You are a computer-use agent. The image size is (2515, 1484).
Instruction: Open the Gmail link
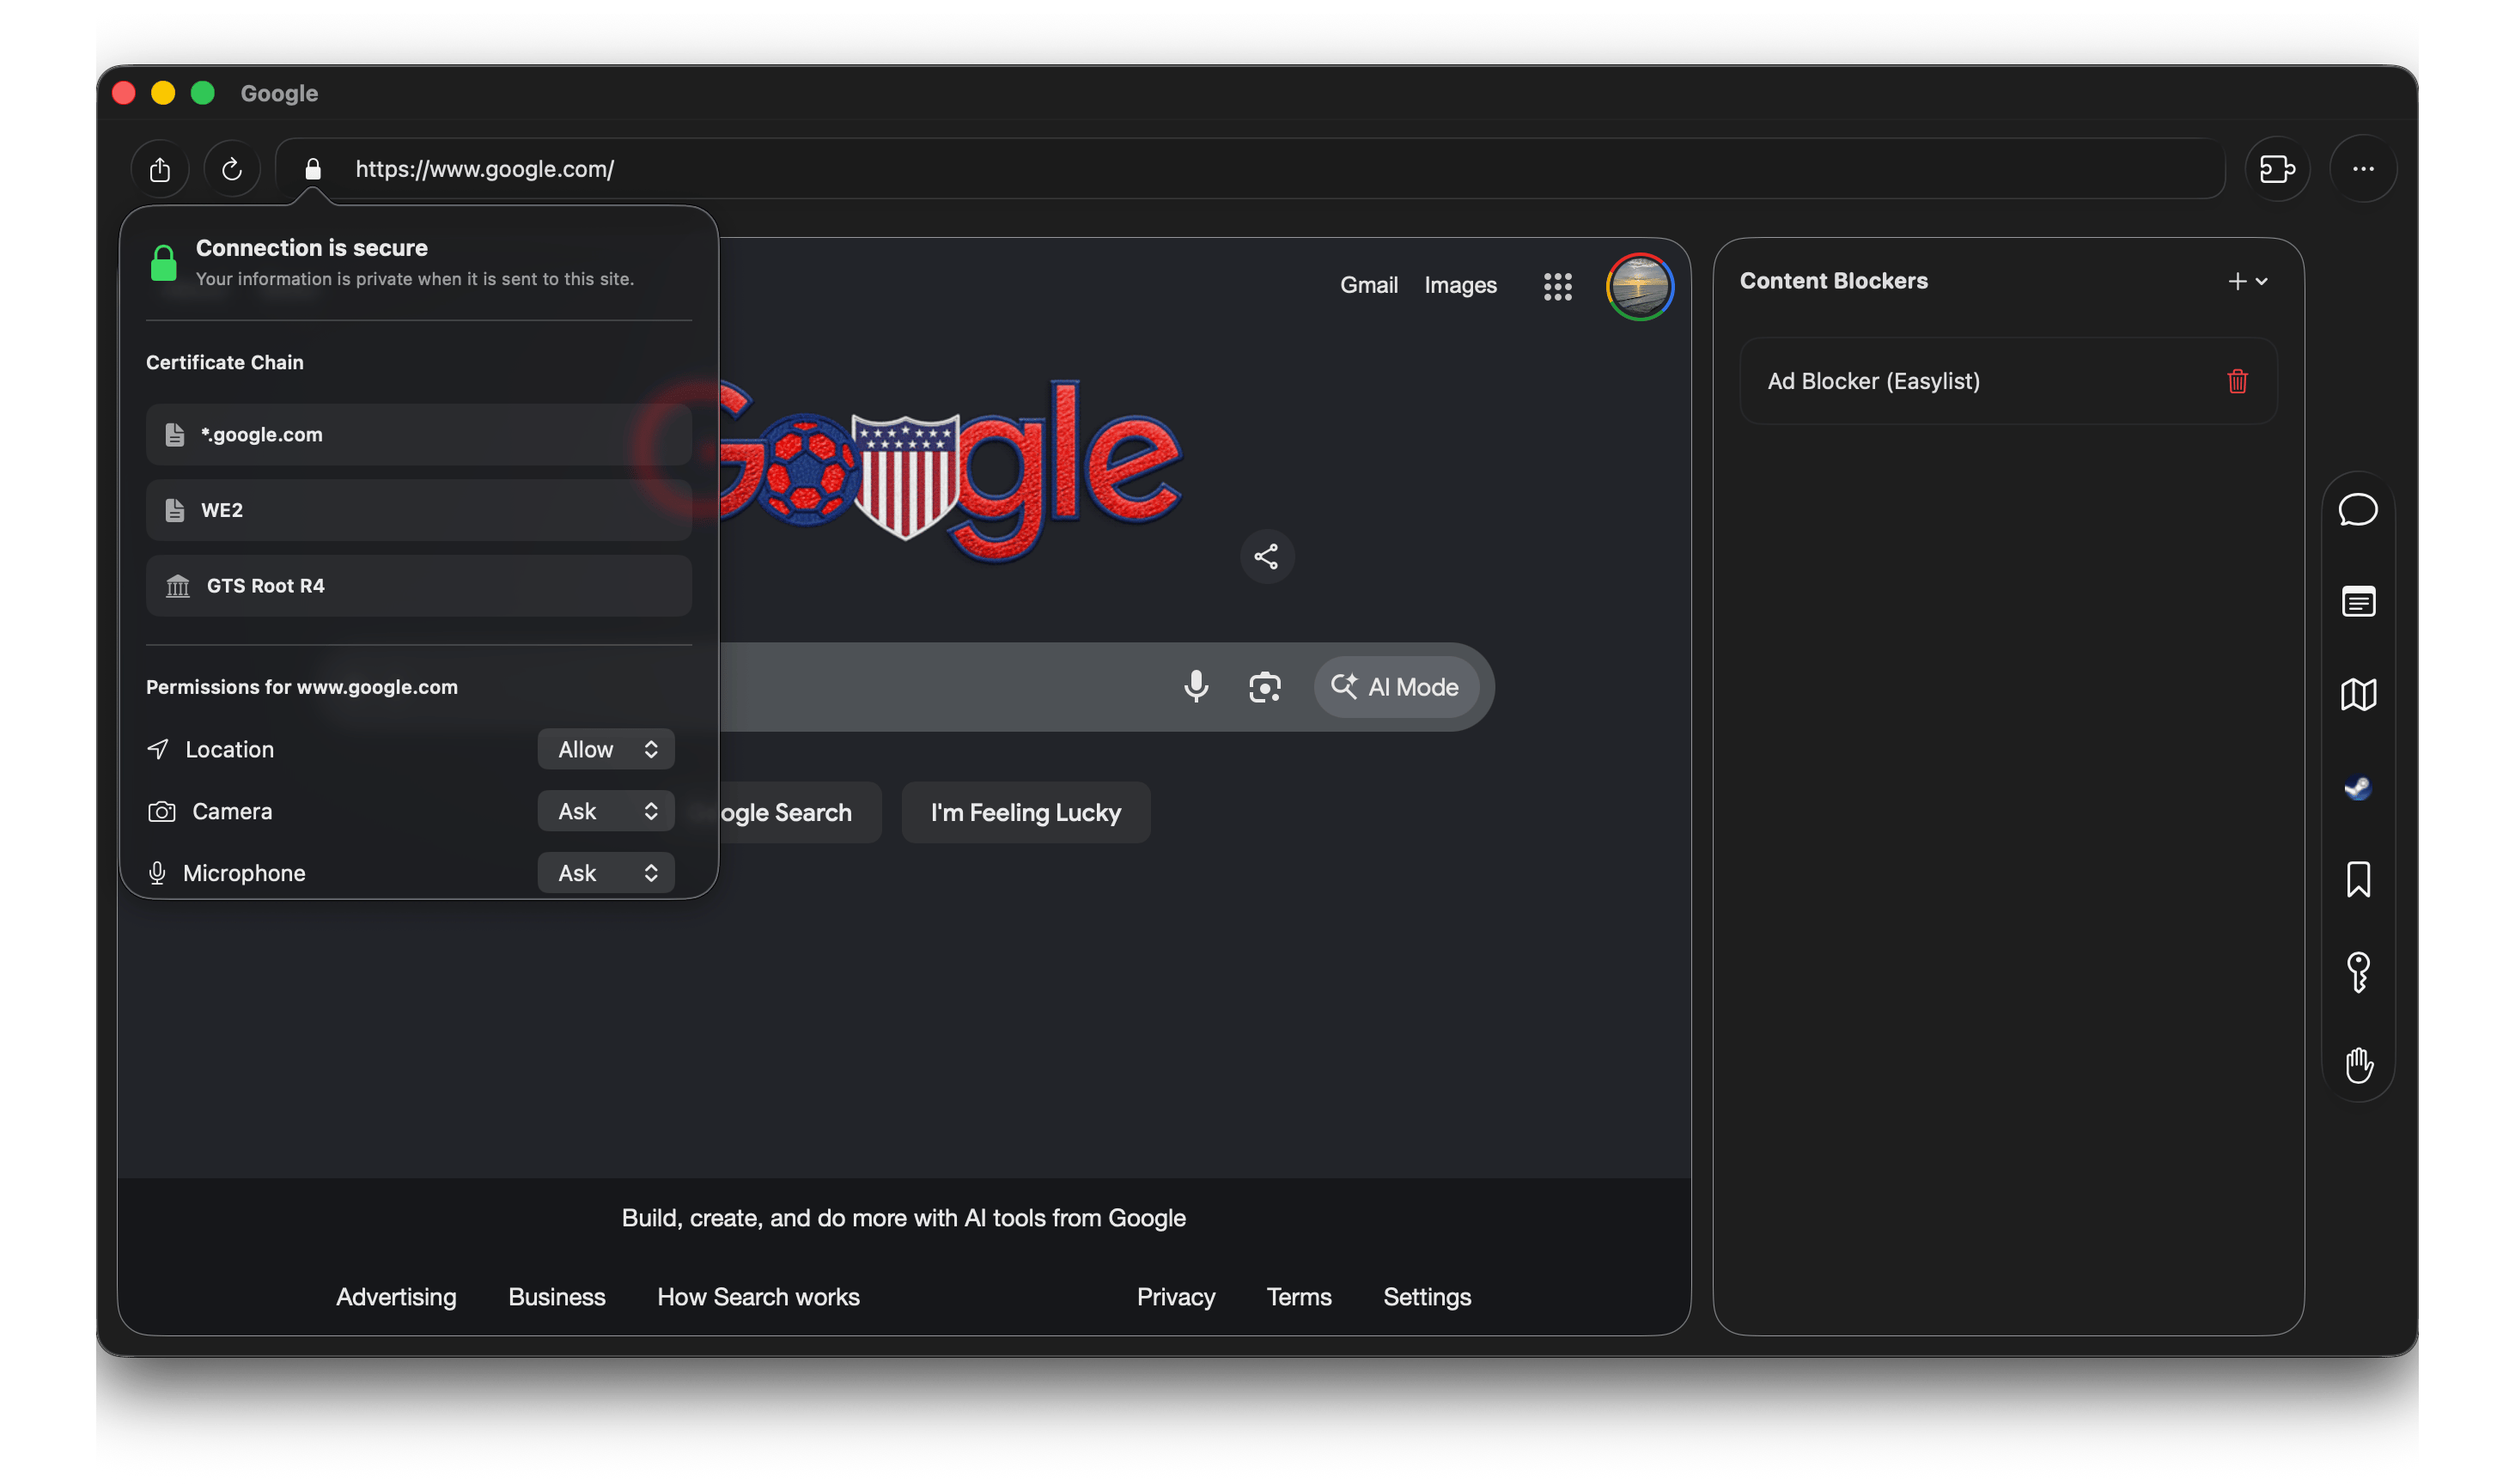(1369, 285)
